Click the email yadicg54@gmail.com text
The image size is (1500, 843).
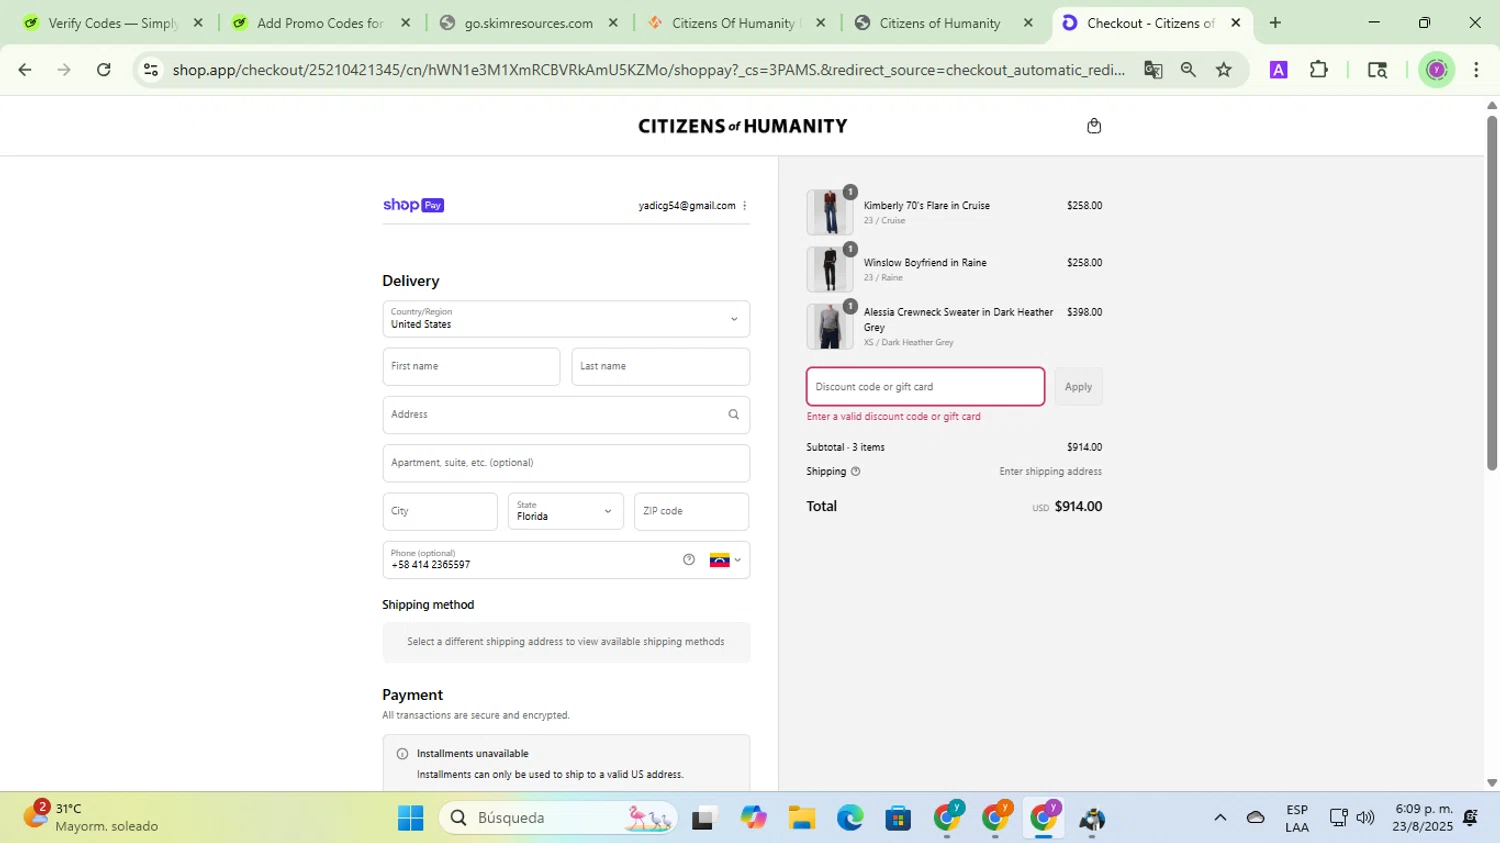[687, 206]
